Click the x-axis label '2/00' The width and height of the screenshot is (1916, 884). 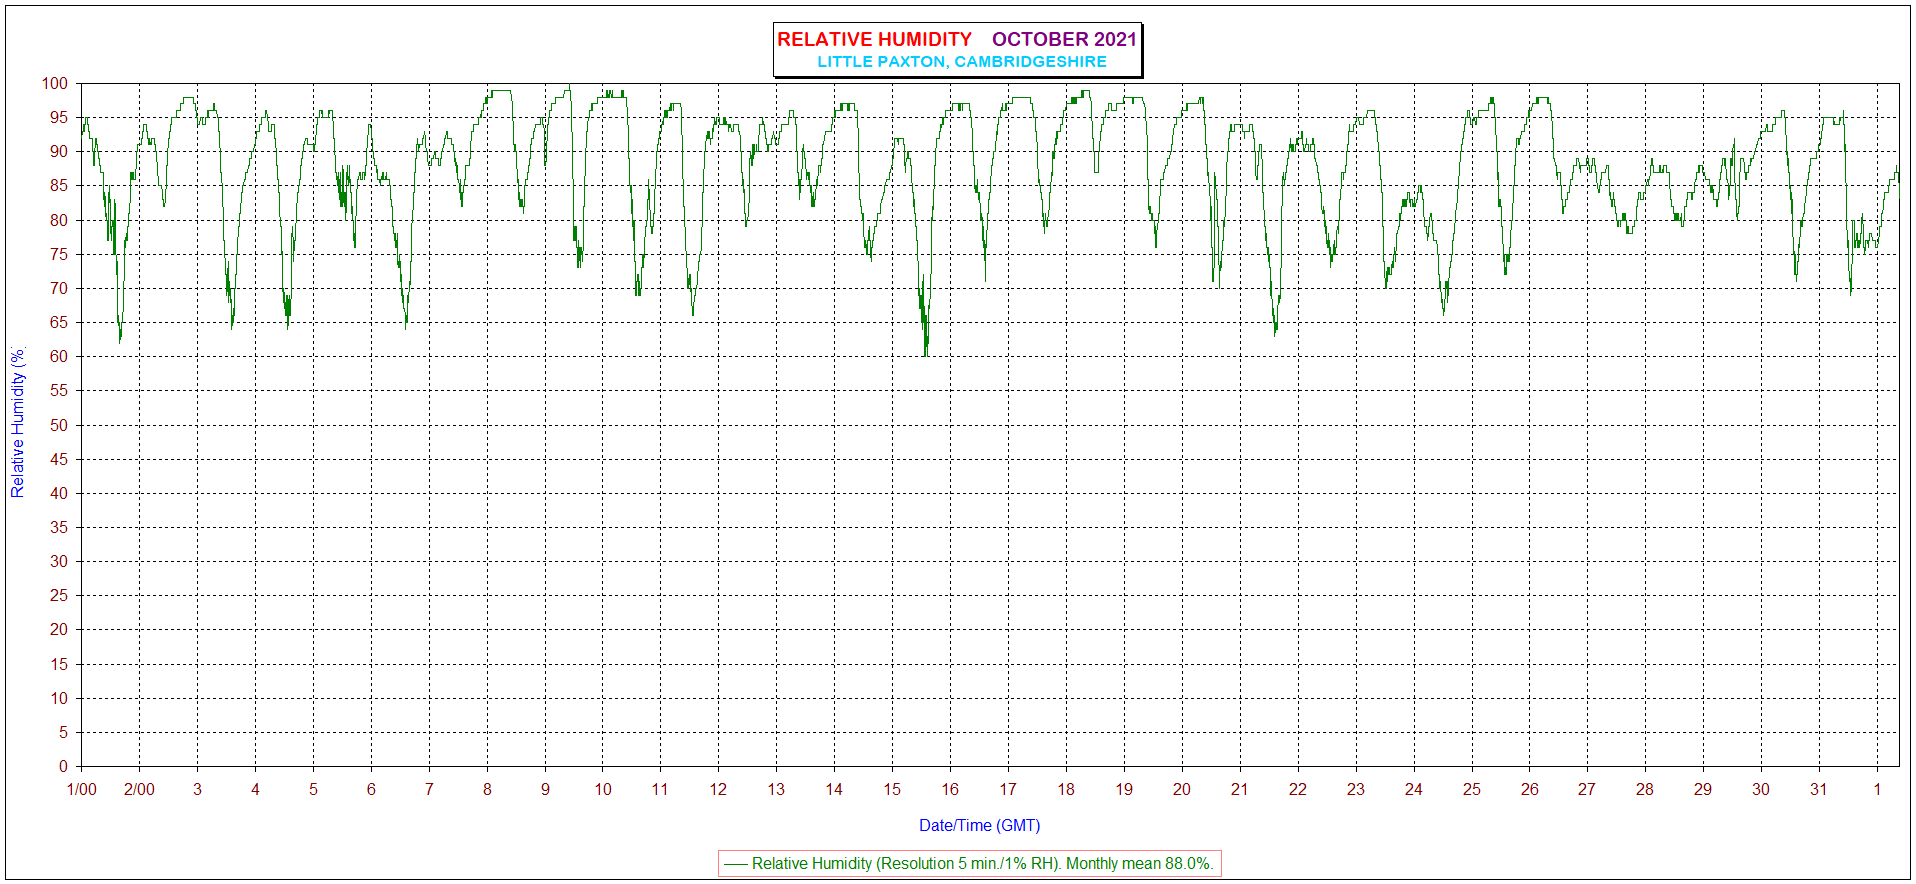pyautogui.click(x=139, y=789)
